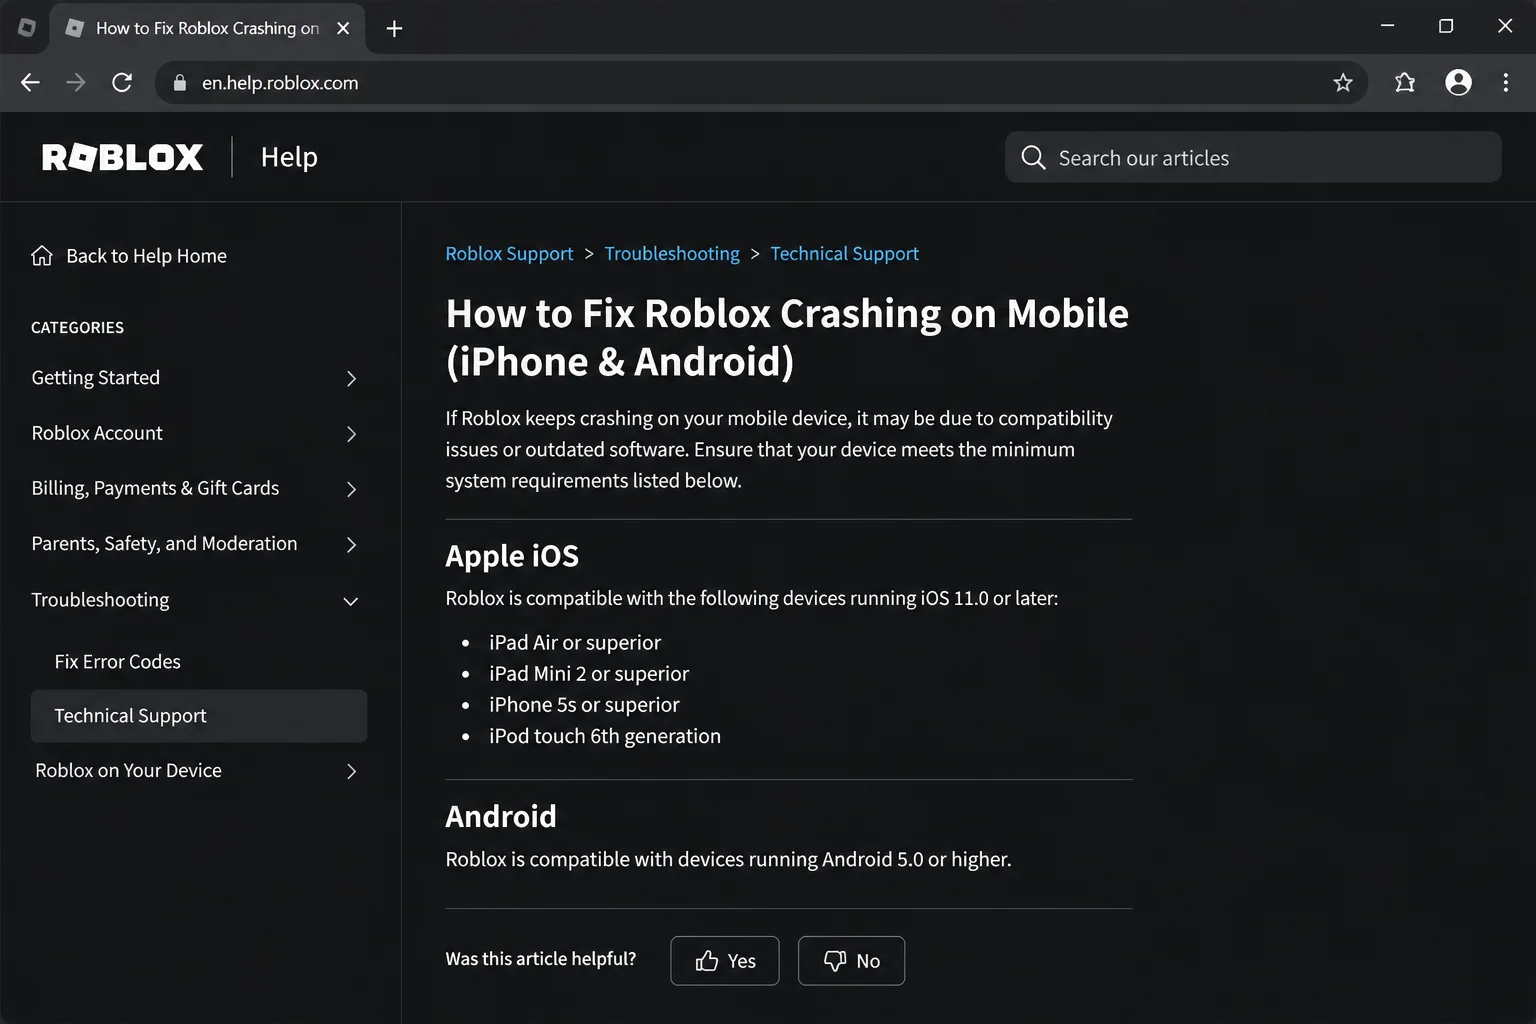Select Technical Support subcategory
1536x1024 pixels.
199,716
